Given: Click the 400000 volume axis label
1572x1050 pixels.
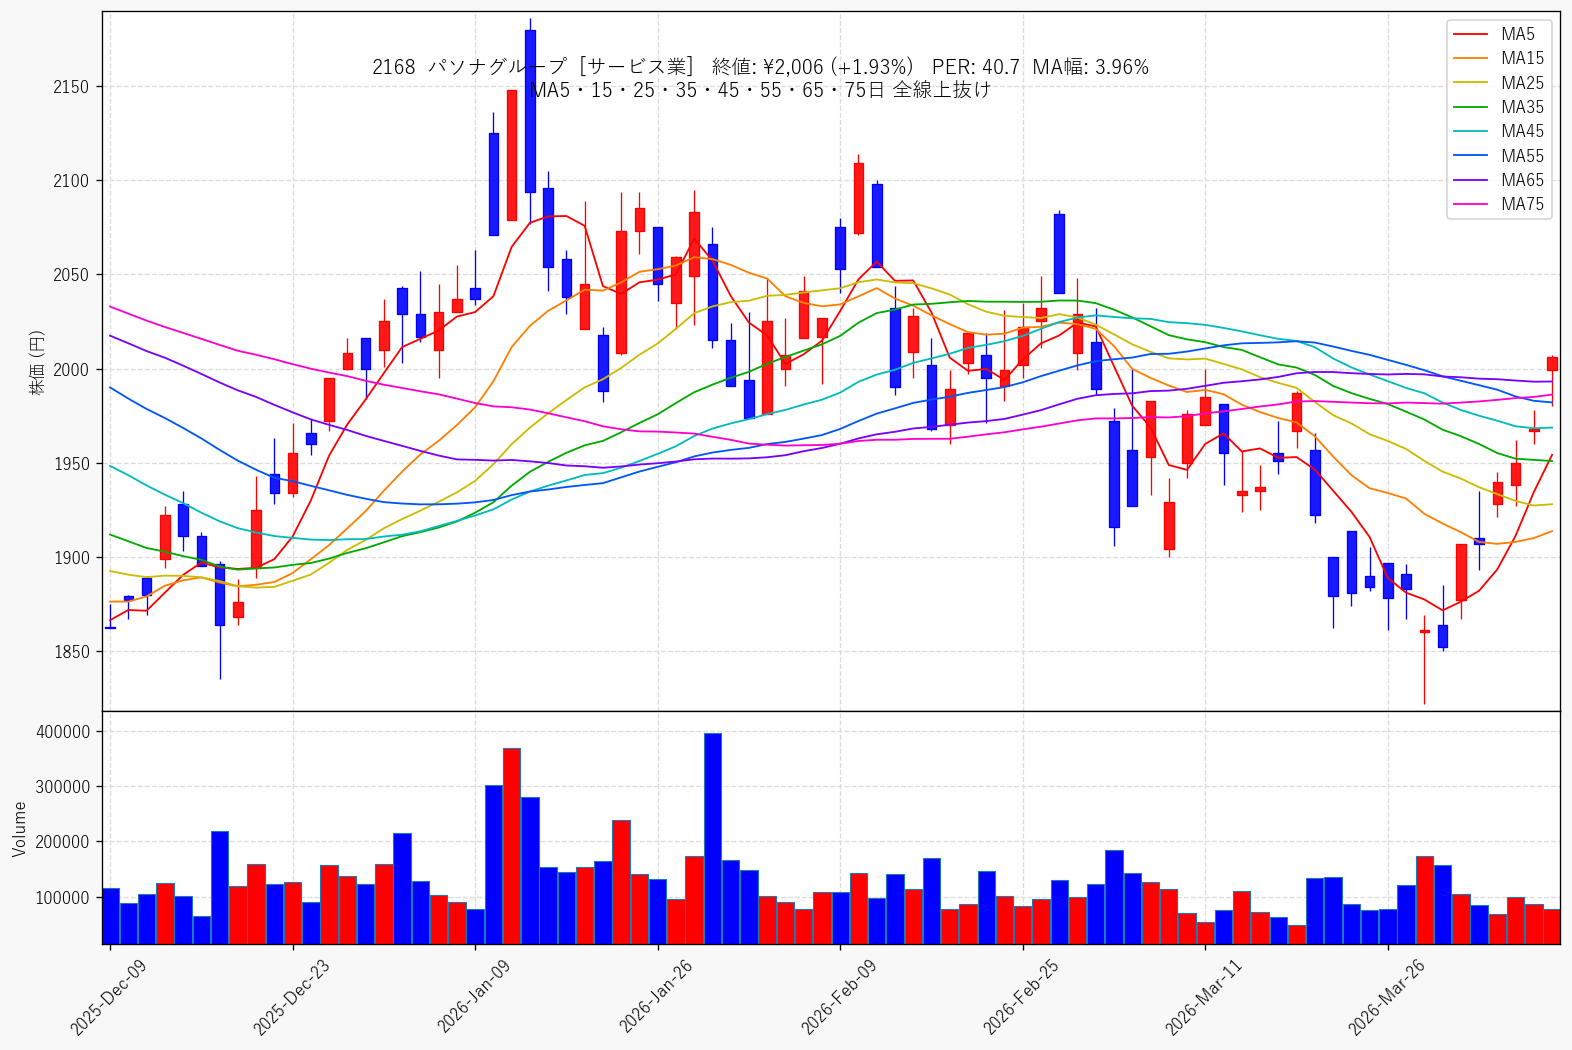Looking at the screenshot, I should (63, 732).
